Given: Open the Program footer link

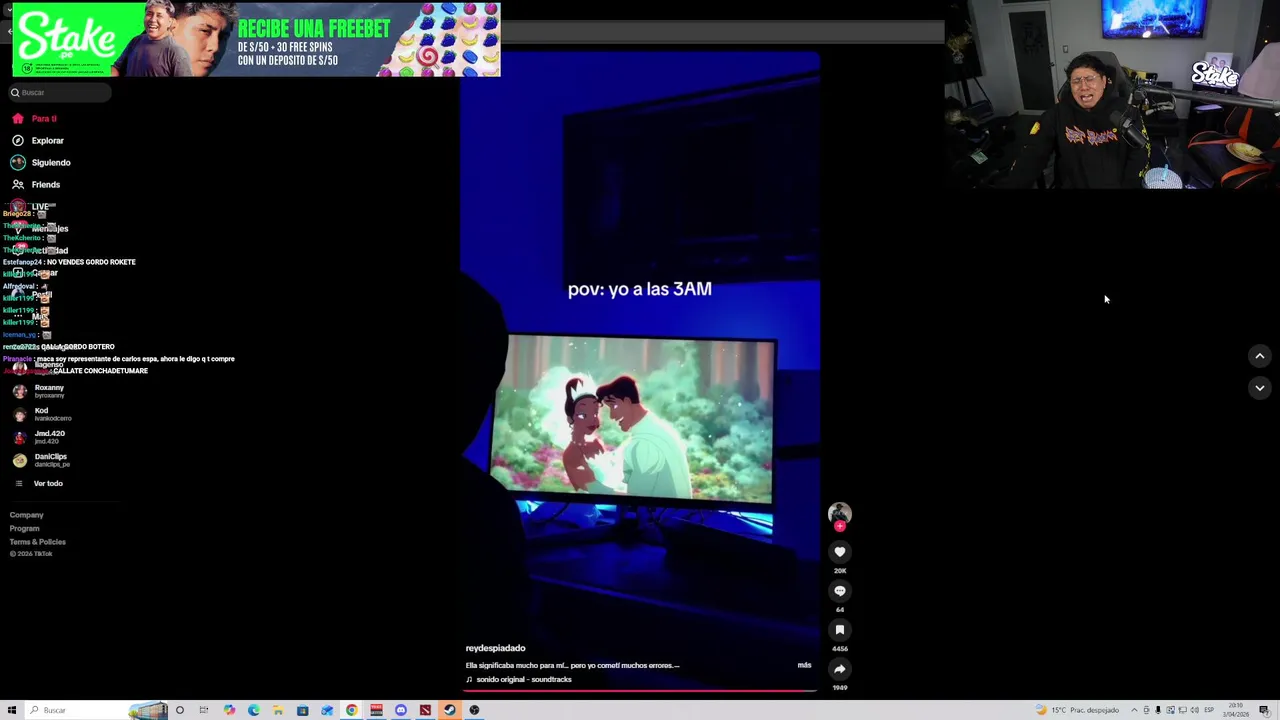Looking at the screenshot, I should 25,528.
